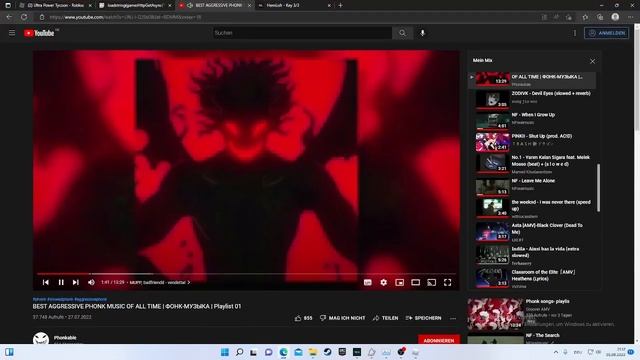Play the weeknd - i was never there
640x360 pixels.
[x=532, y=209]
